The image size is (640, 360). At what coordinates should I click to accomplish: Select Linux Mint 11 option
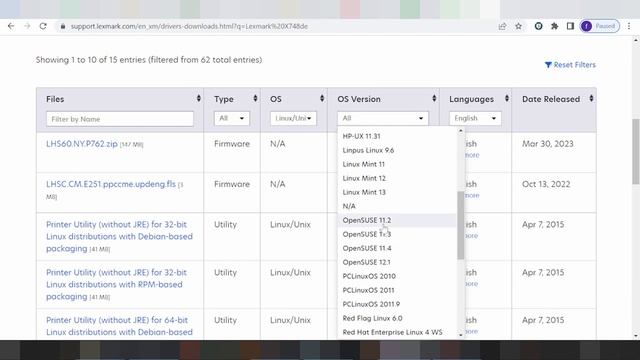397,164
